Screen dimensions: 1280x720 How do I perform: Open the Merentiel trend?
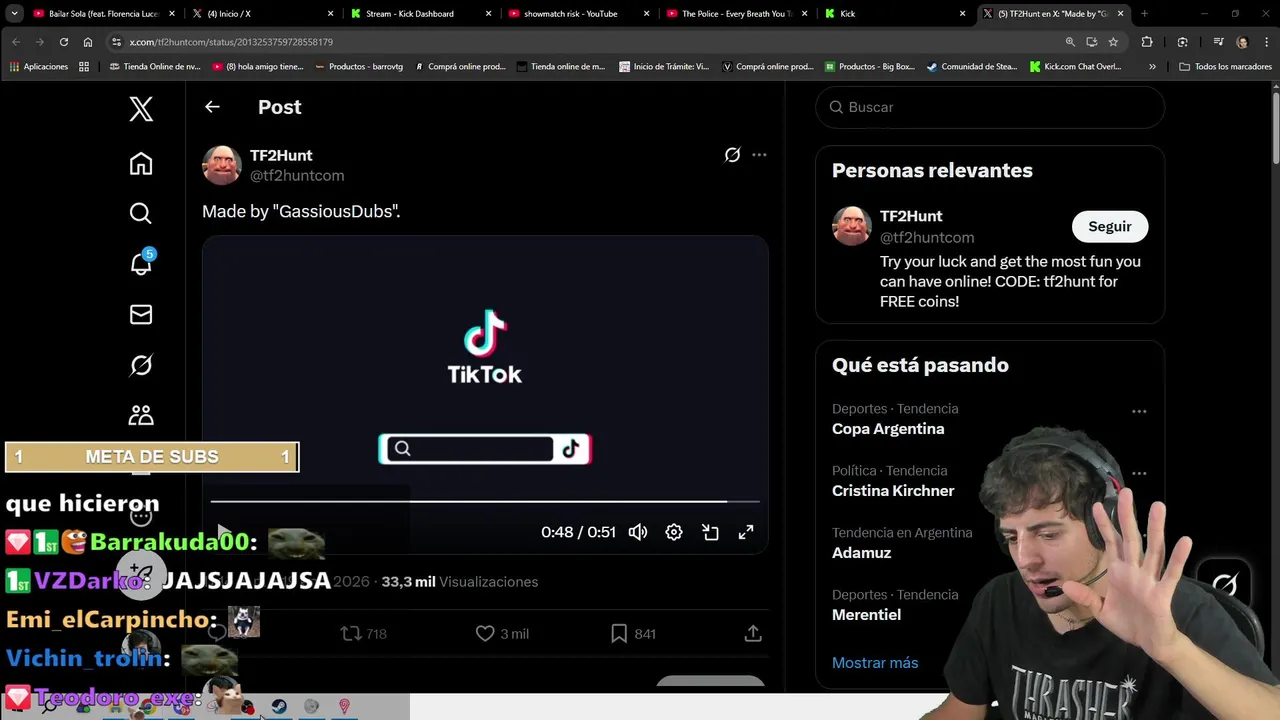point(866,615)
